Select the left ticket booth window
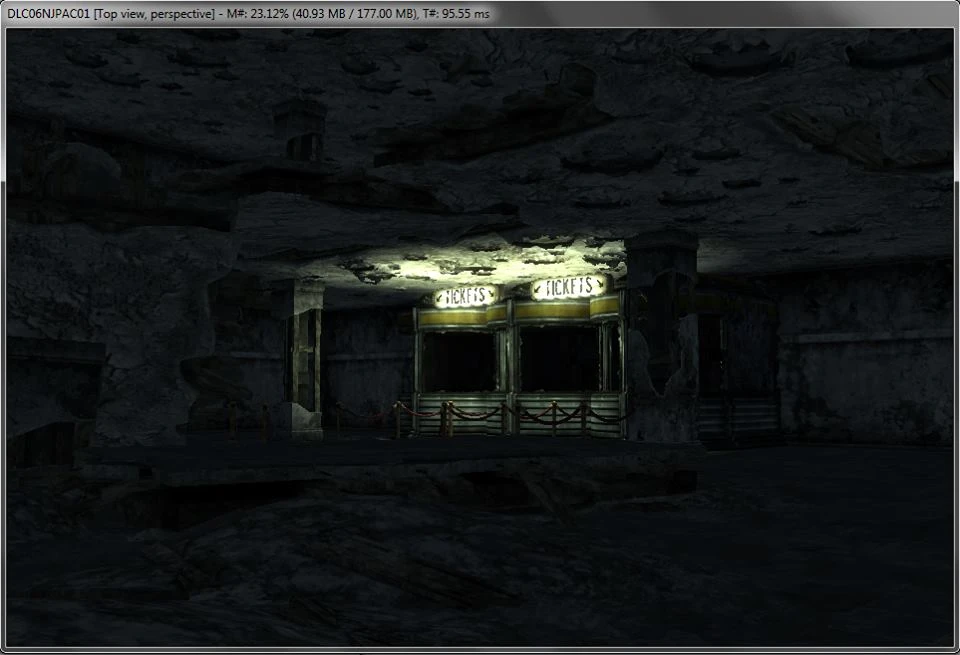This screenshot has height=655, width=960. tap(459, 361)
